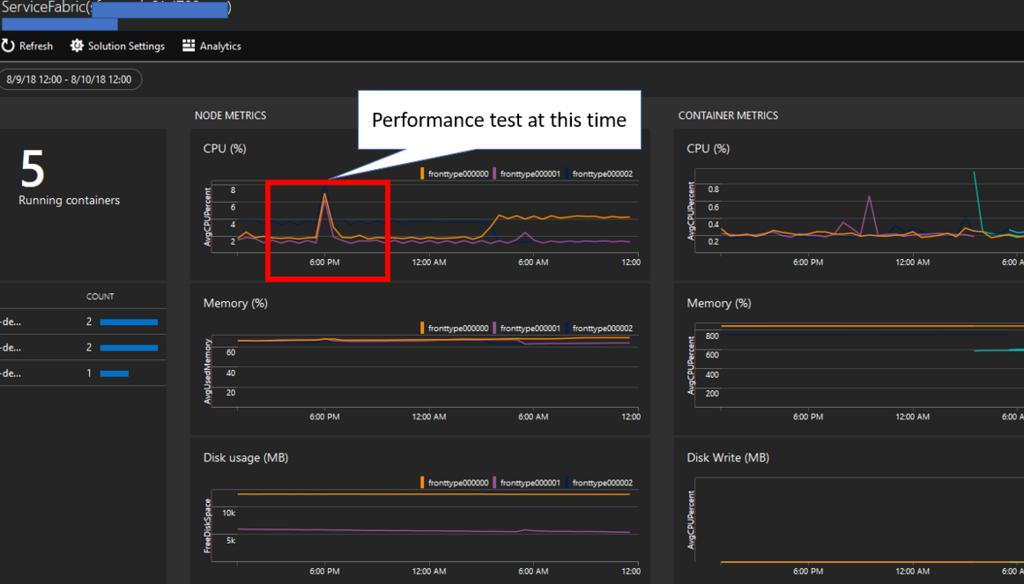The height and width of the screenshot is (584, 1024).
Task: Open the container CPU (%) chart
Action: coord(849,205)
